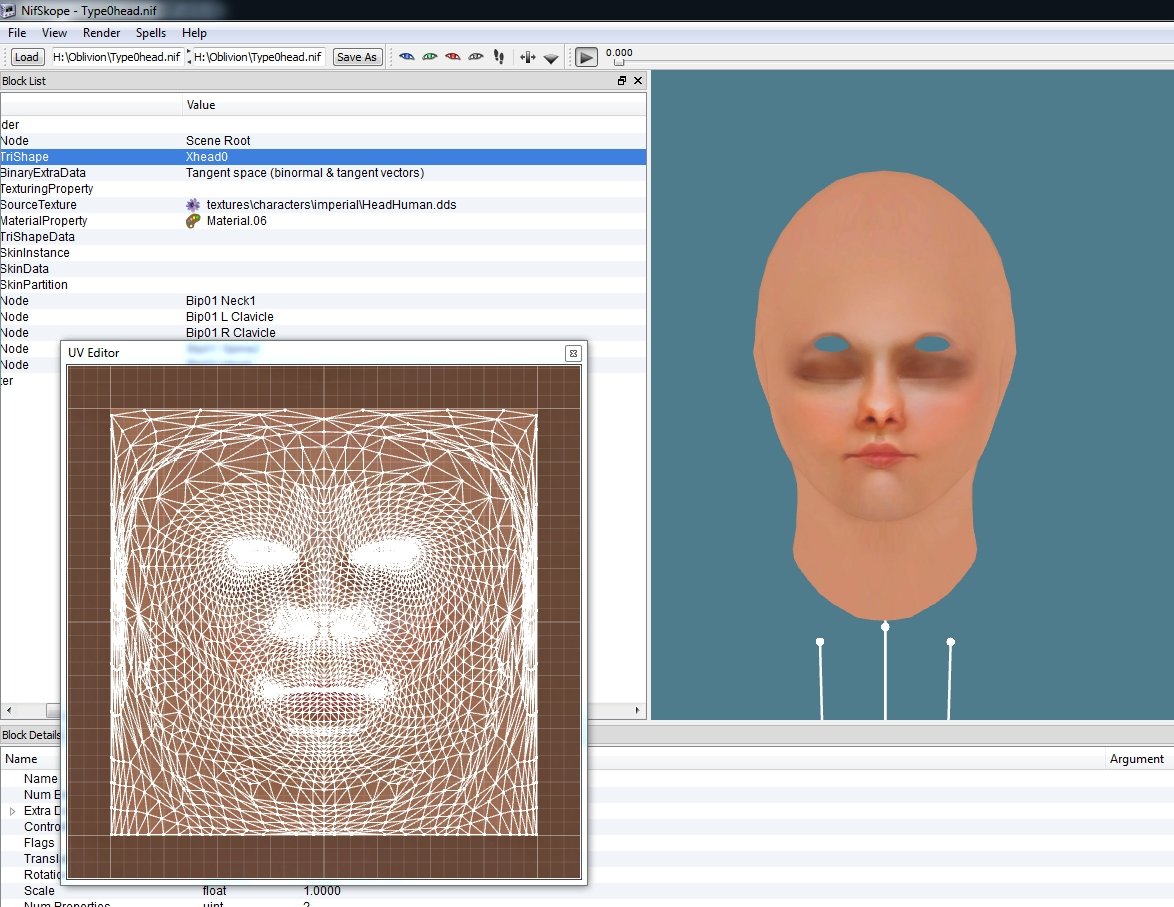The image size is (1174, 907).
Task: Click the red eye view icon
Action: tap(453, 57)
